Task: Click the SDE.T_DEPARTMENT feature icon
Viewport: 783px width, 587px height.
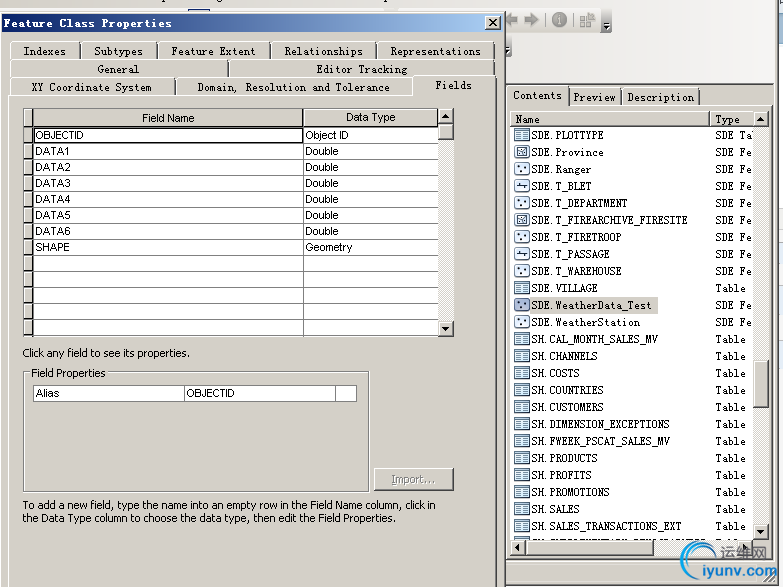Action: tap(522, 203)
